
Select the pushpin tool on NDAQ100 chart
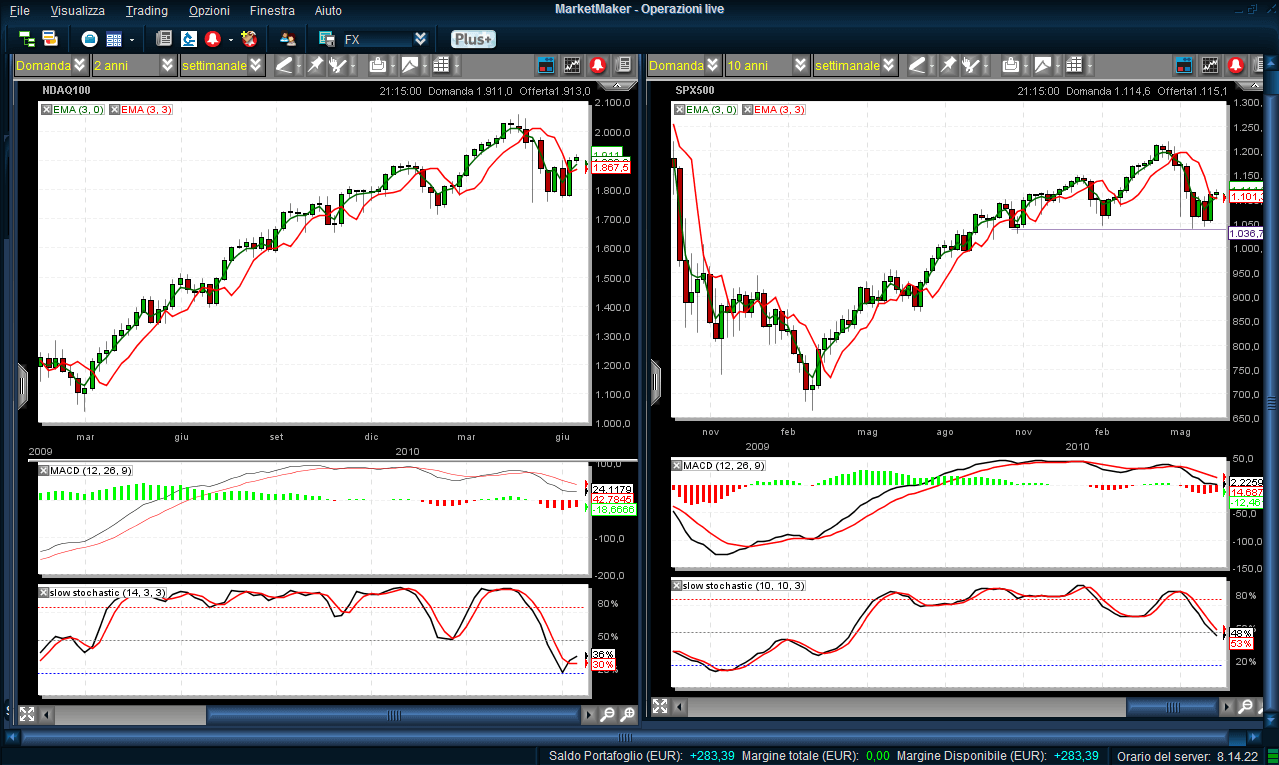(315, 66)
